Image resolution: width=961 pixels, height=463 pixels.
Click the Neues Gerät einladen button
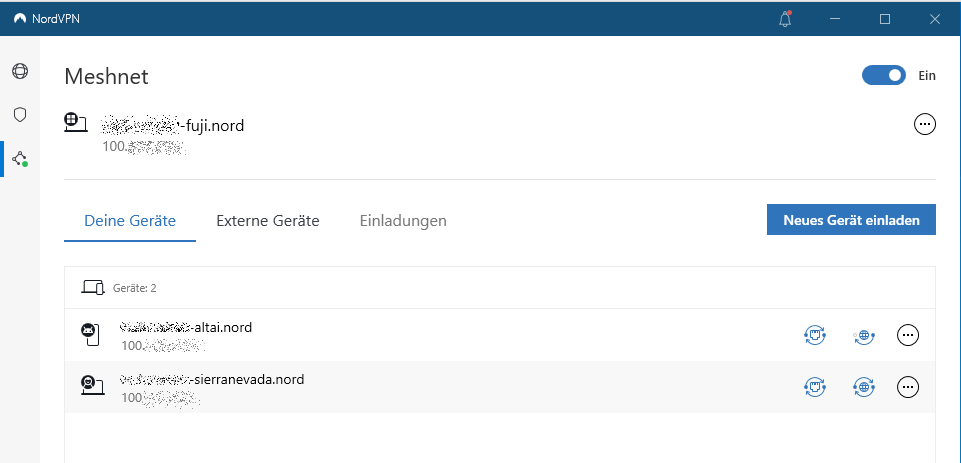pyautogui.click(x=851, y=220)
